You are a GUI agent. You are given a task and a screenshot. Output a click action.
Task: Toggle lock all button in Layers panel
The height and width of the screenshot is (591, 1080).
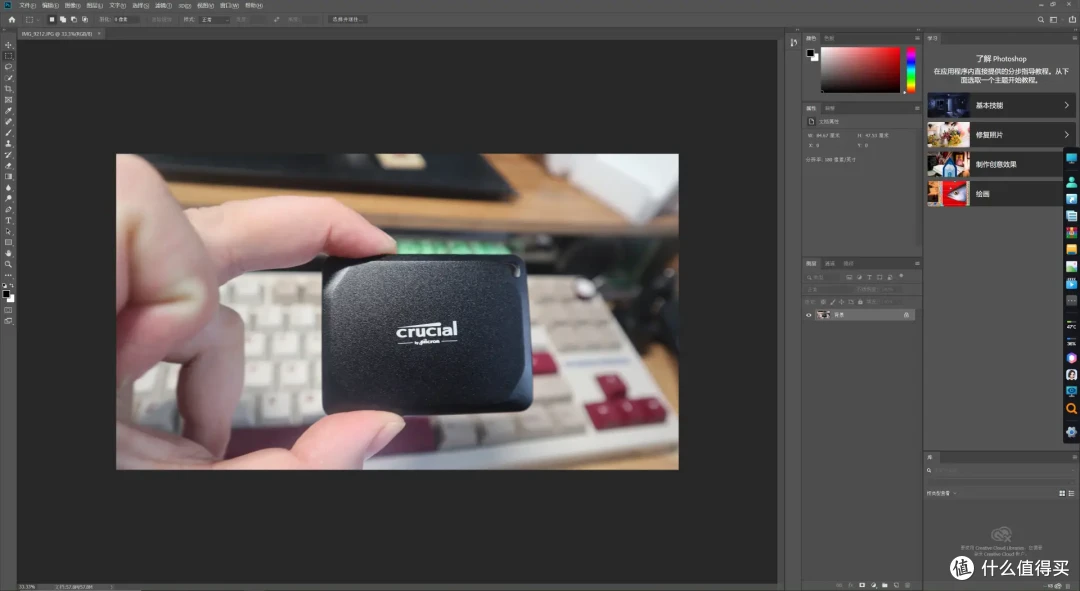point(860,302)
